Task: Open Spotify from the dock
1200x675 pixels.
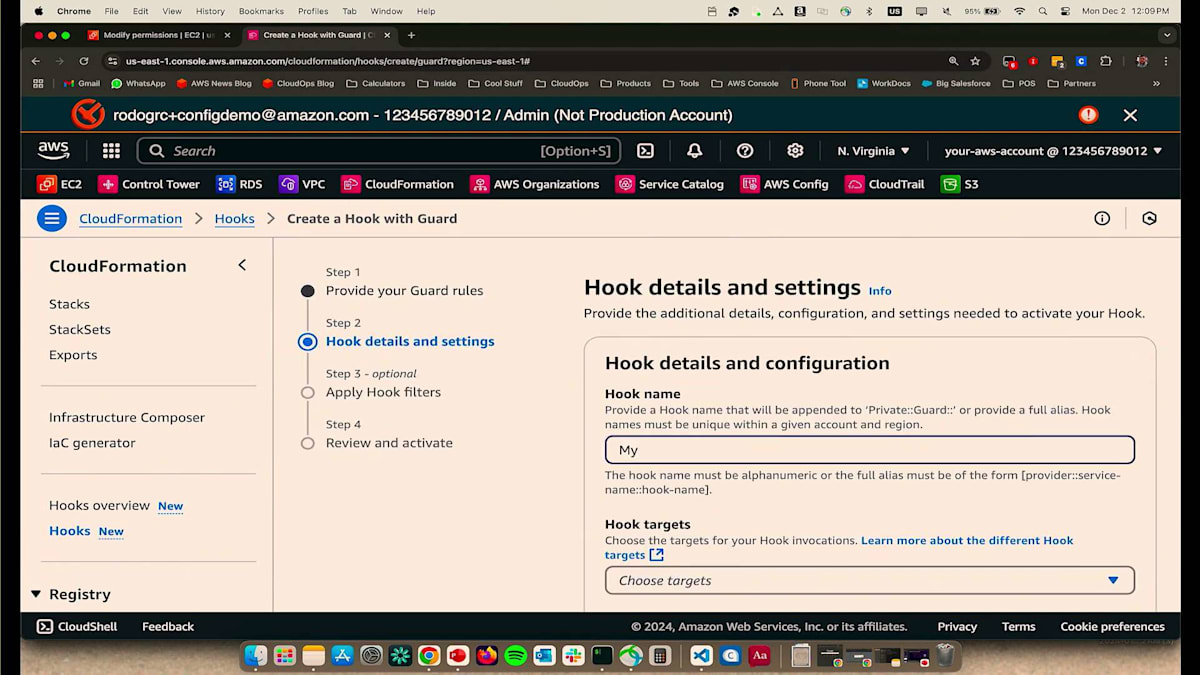Action: coord(515,656)
